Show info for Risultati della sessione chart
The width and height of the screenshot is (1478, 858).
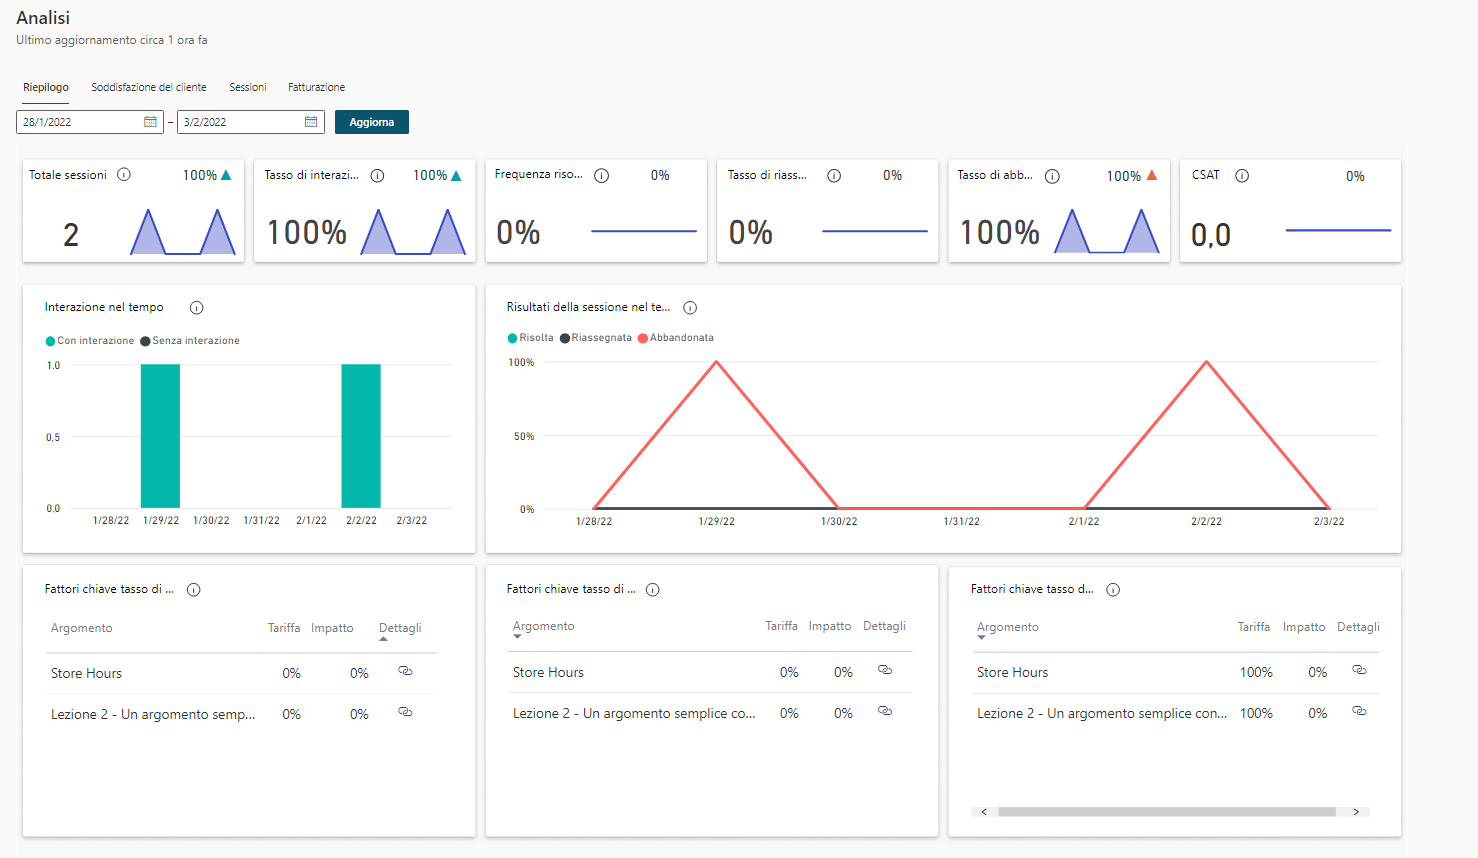pyautogui.click(x=690, y=308)
